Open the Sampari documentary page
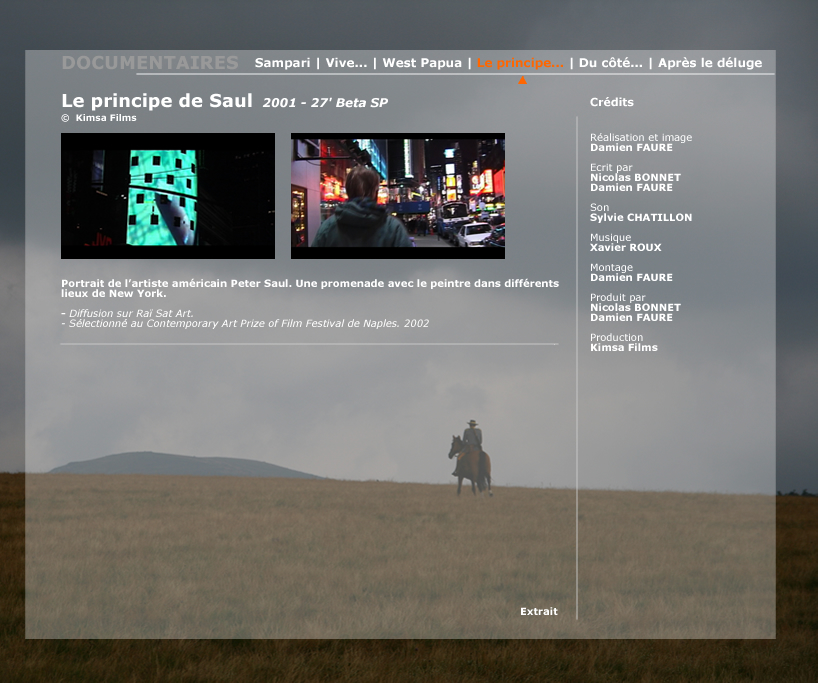Screen dimensions: 818x683 tap(282, 63)
